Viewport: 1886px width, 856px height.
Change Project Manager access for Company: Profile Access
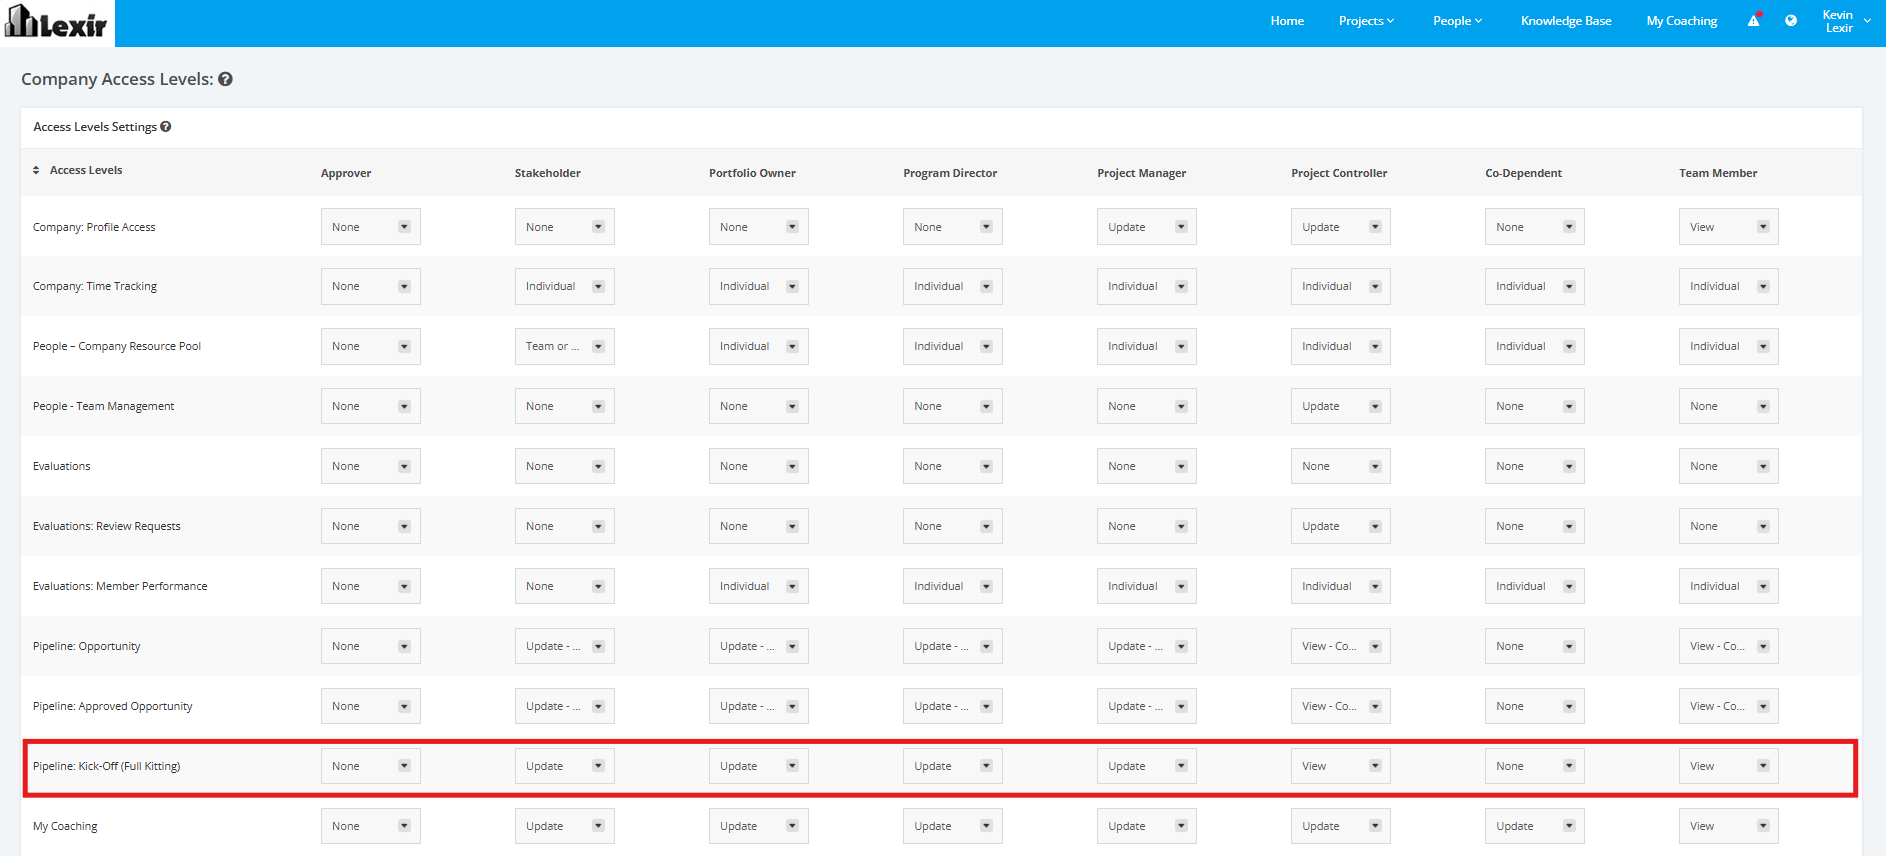tap(1147, 227)
